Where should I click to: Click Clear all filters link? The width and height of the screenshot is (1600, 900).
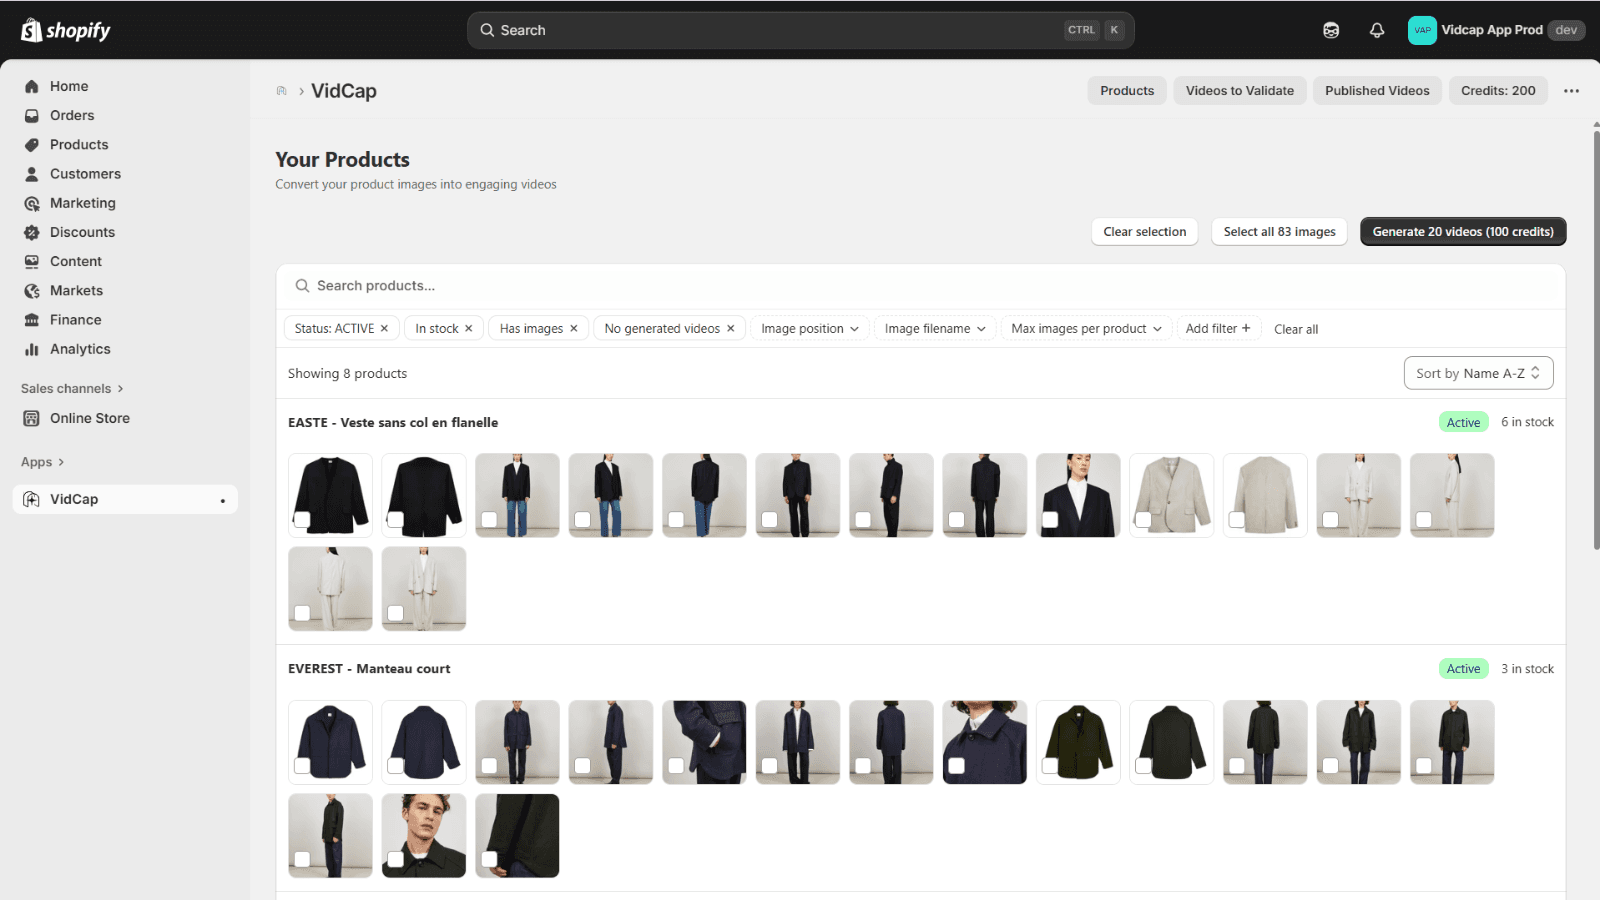(1296, 329)
